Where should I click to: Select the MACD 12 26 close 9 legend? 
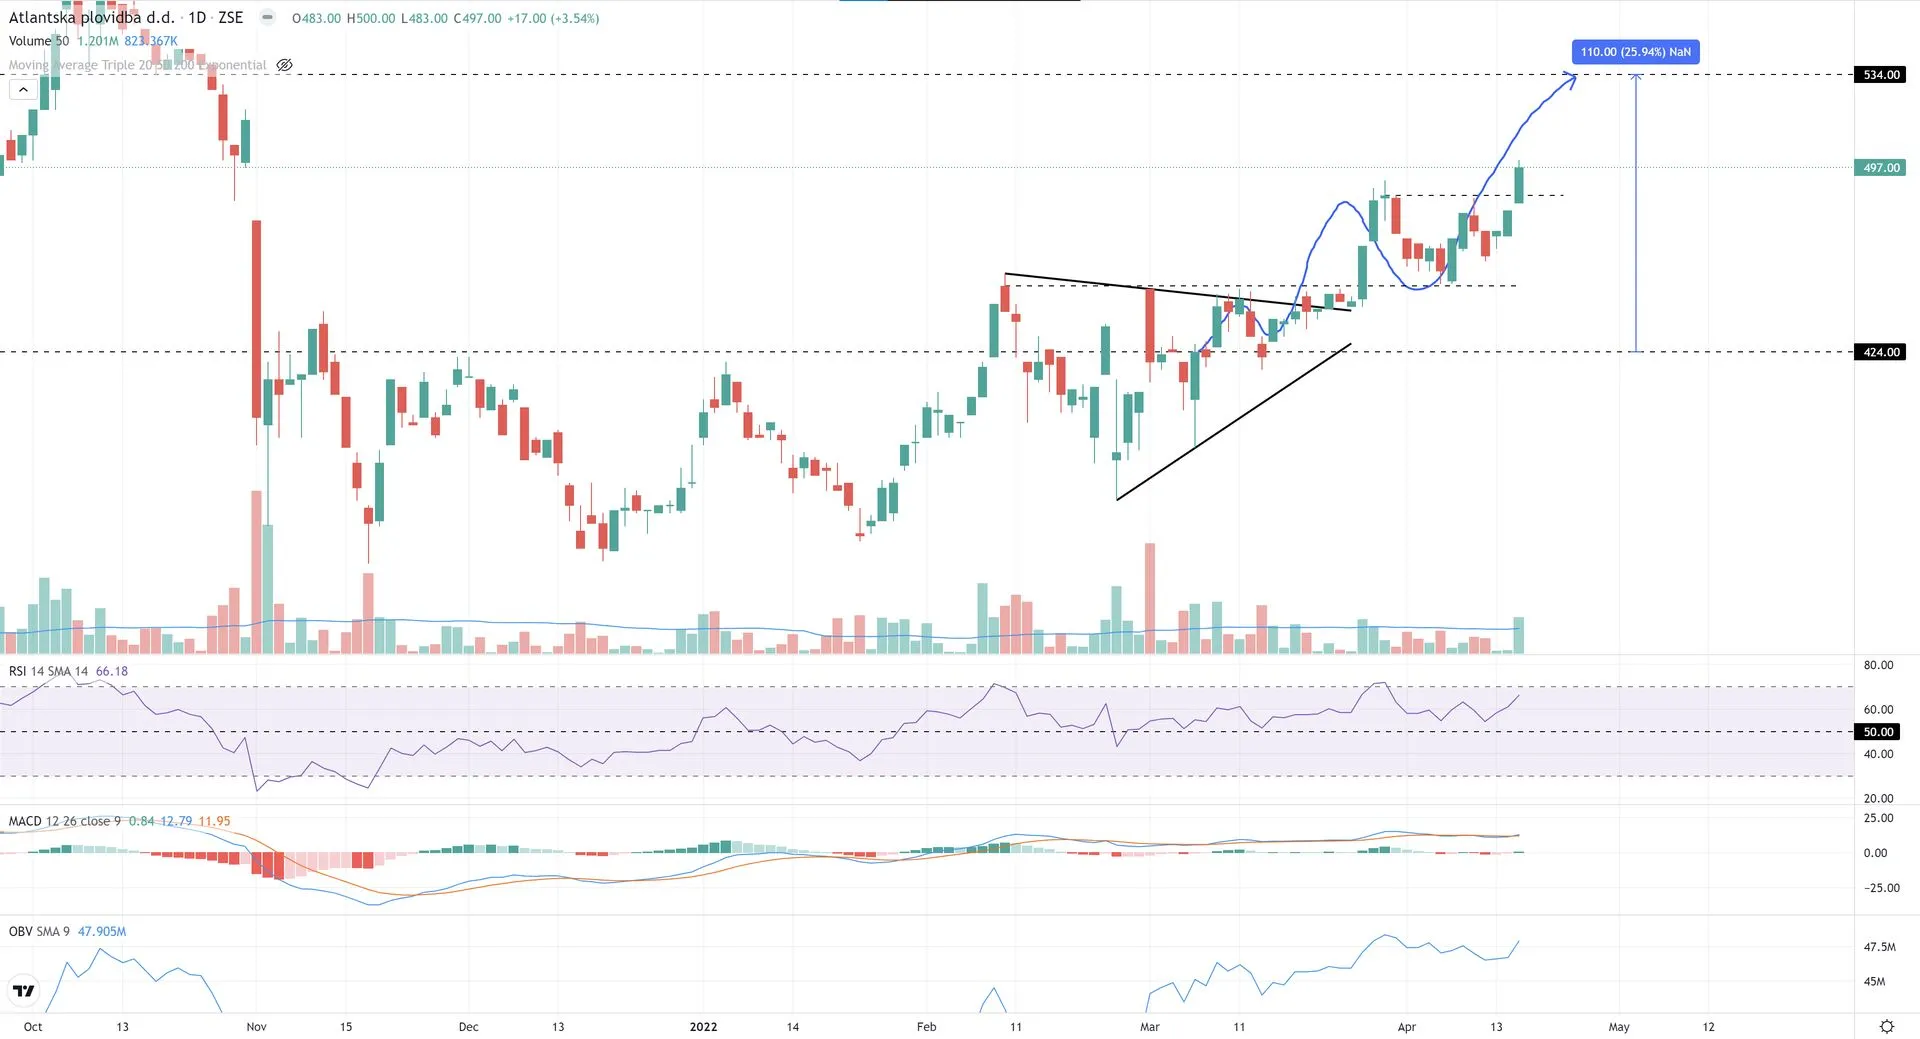pos(64,821)
